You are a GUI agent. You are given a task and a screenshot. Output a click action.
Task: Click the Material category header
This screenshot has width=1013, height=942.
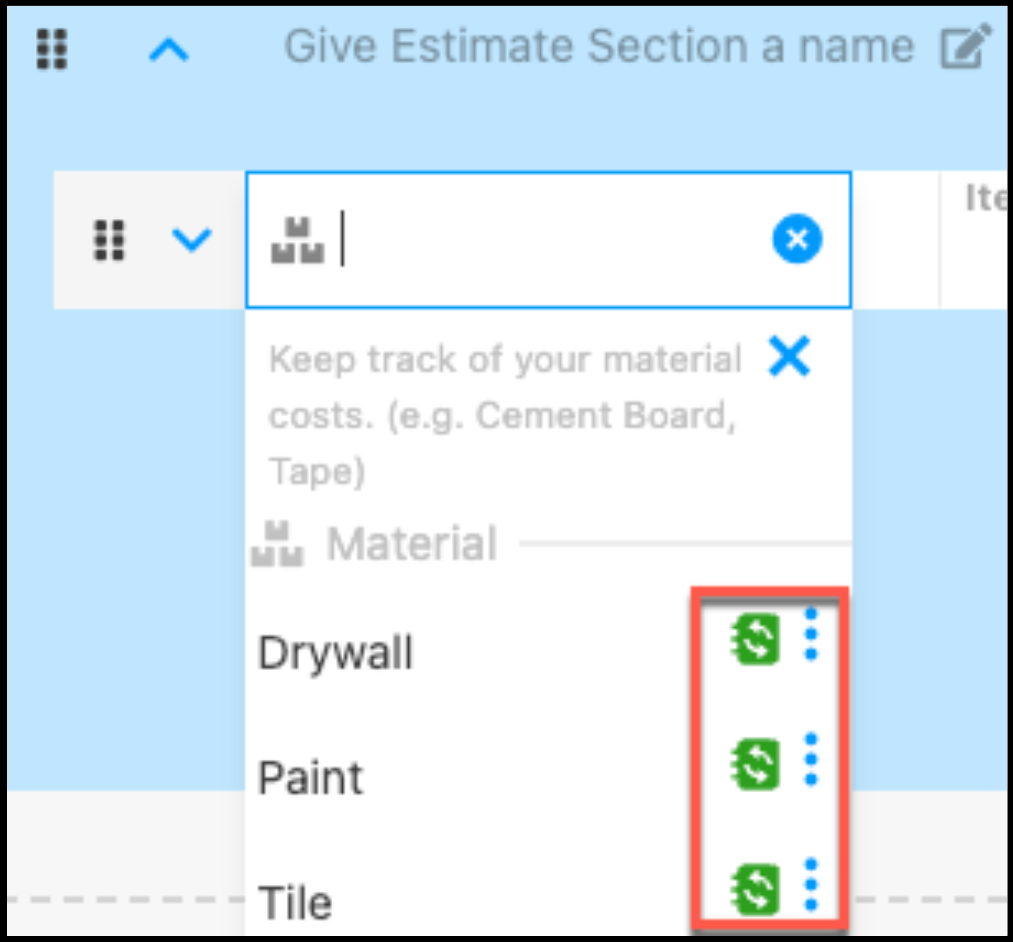tap(411, 545)
